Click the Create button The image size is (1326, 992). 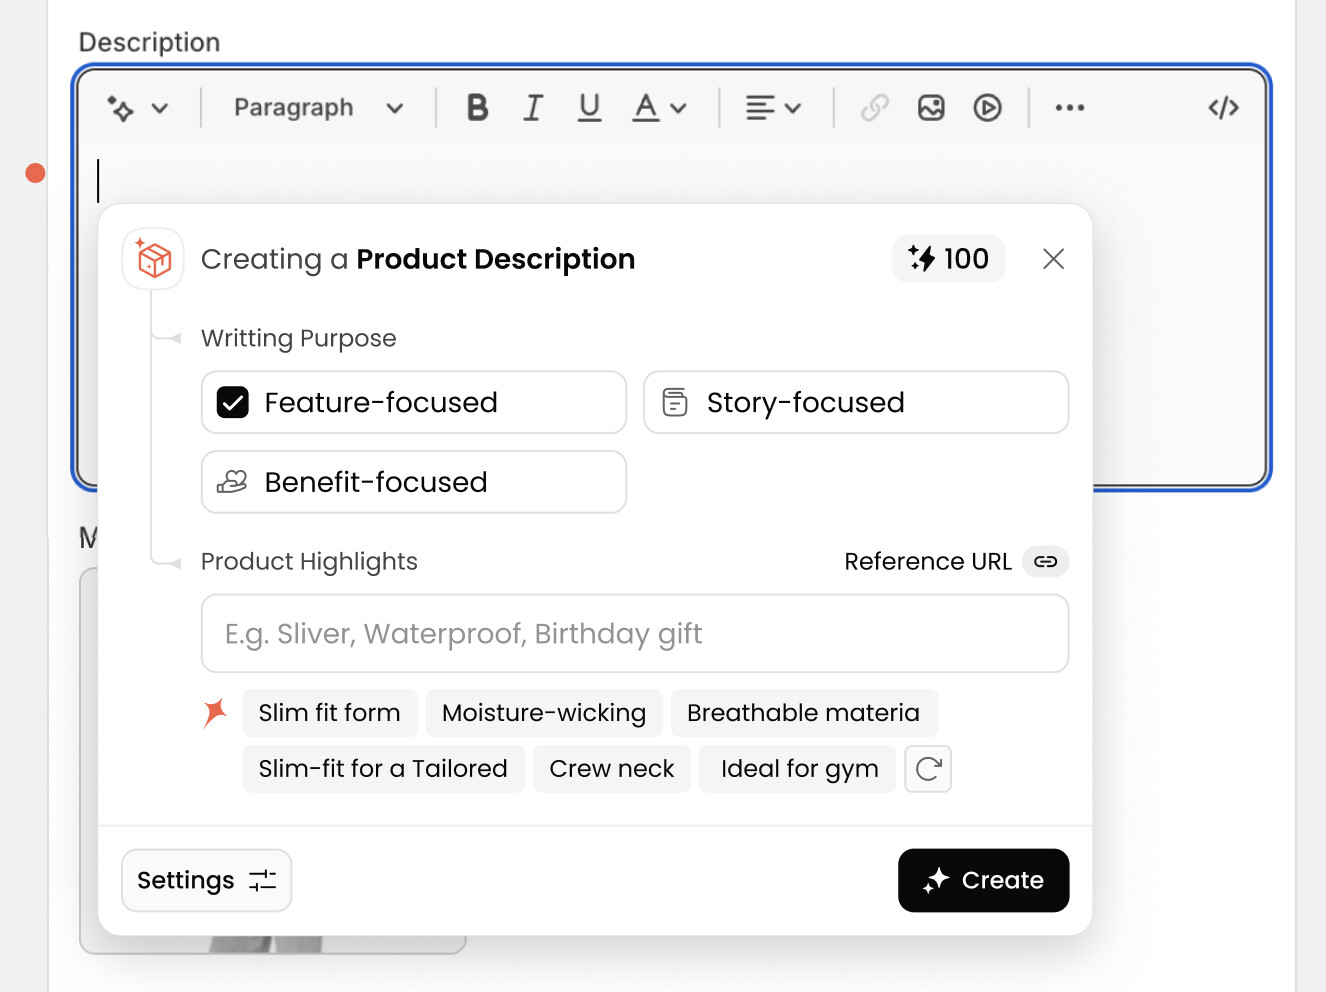(983, 880)
